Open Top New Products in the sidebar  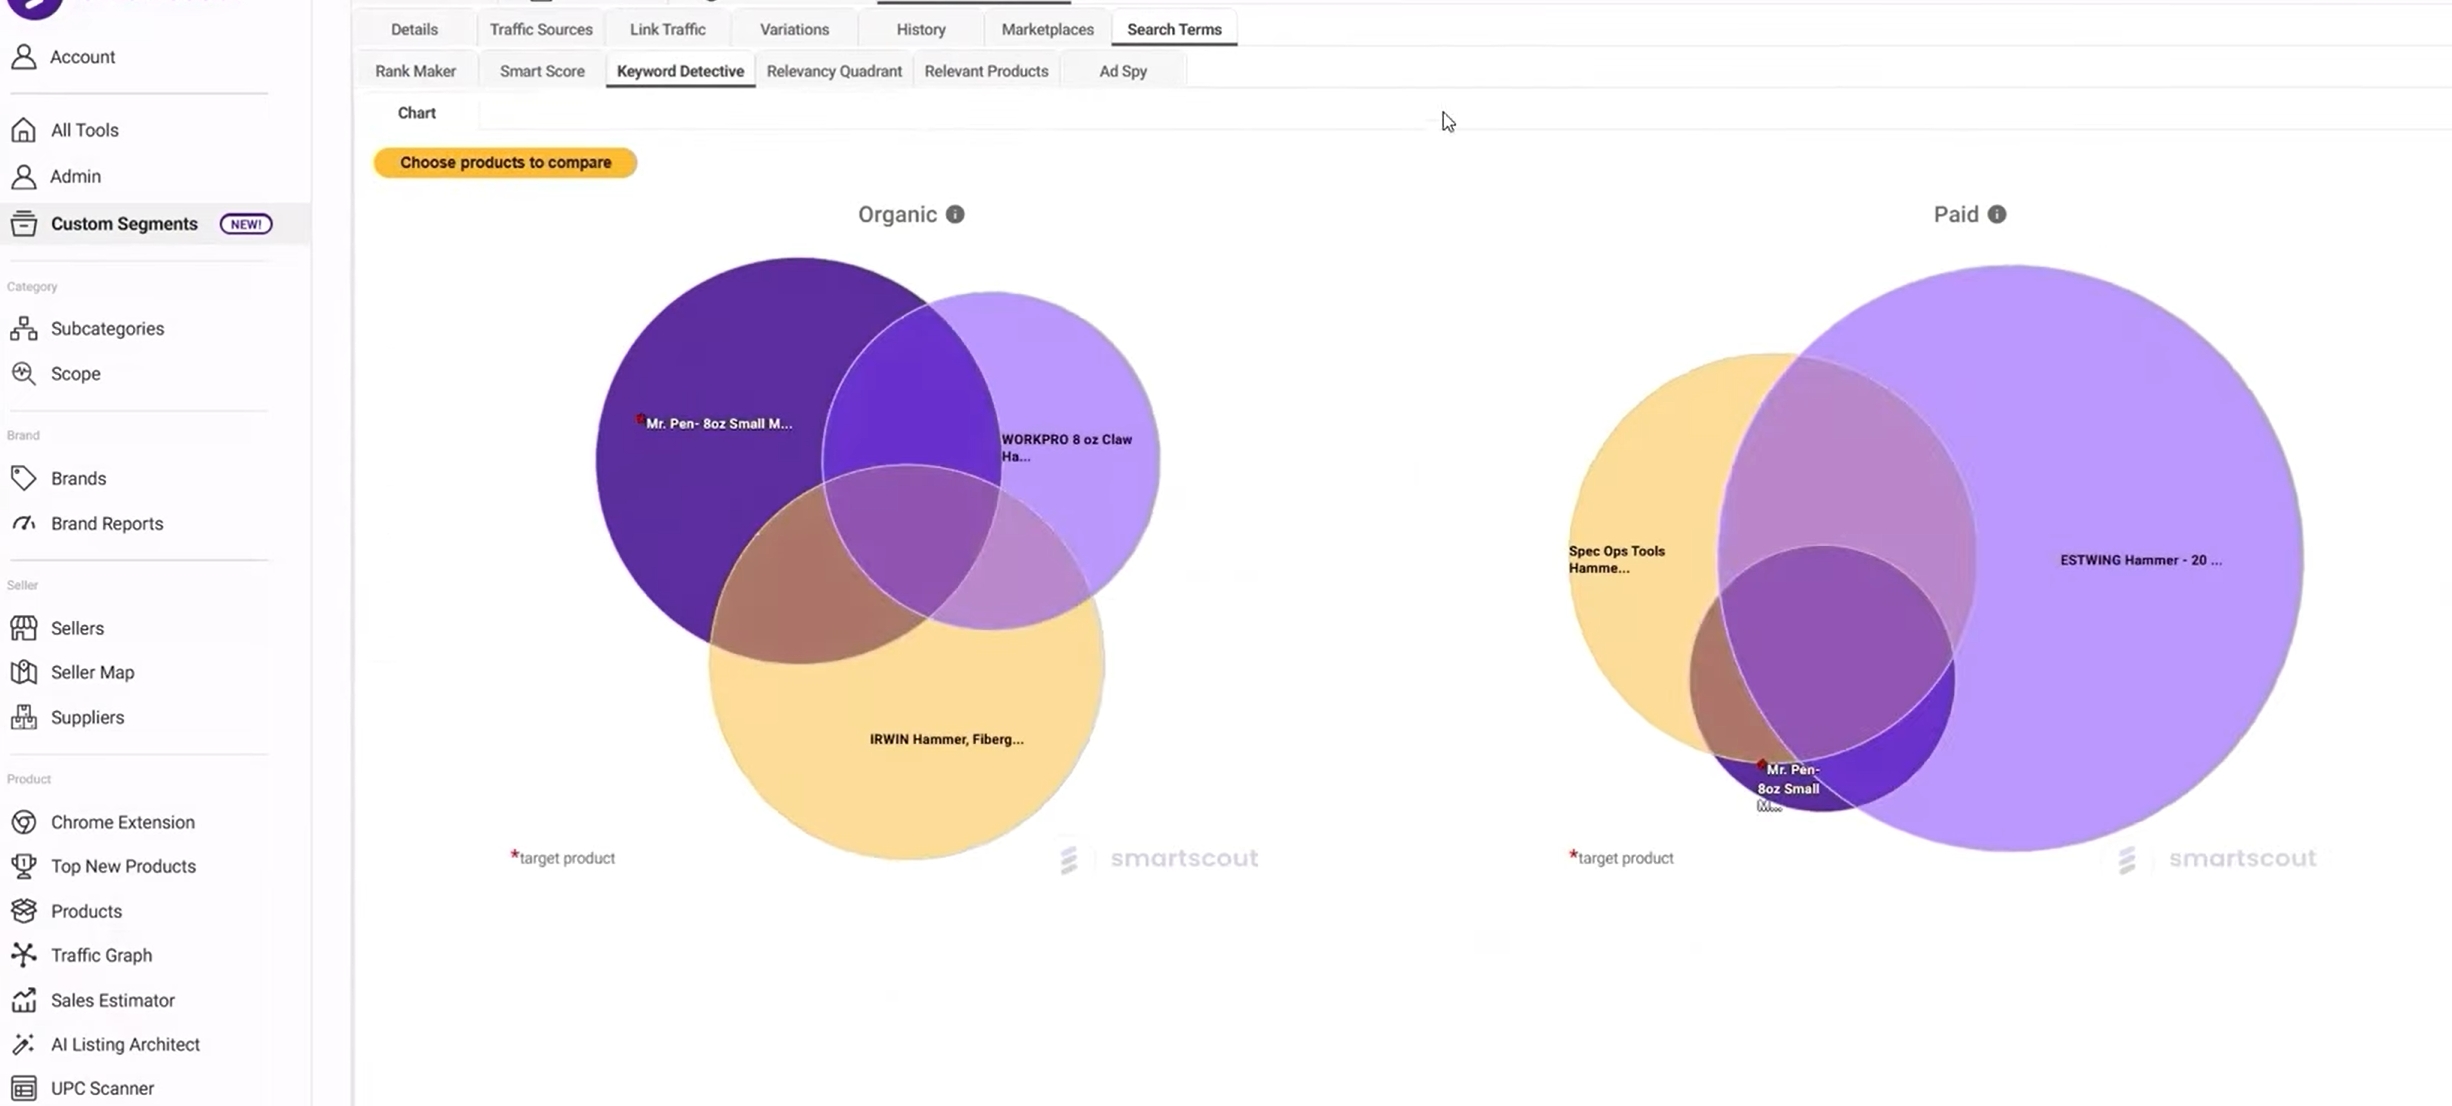(x=123, y=866)
